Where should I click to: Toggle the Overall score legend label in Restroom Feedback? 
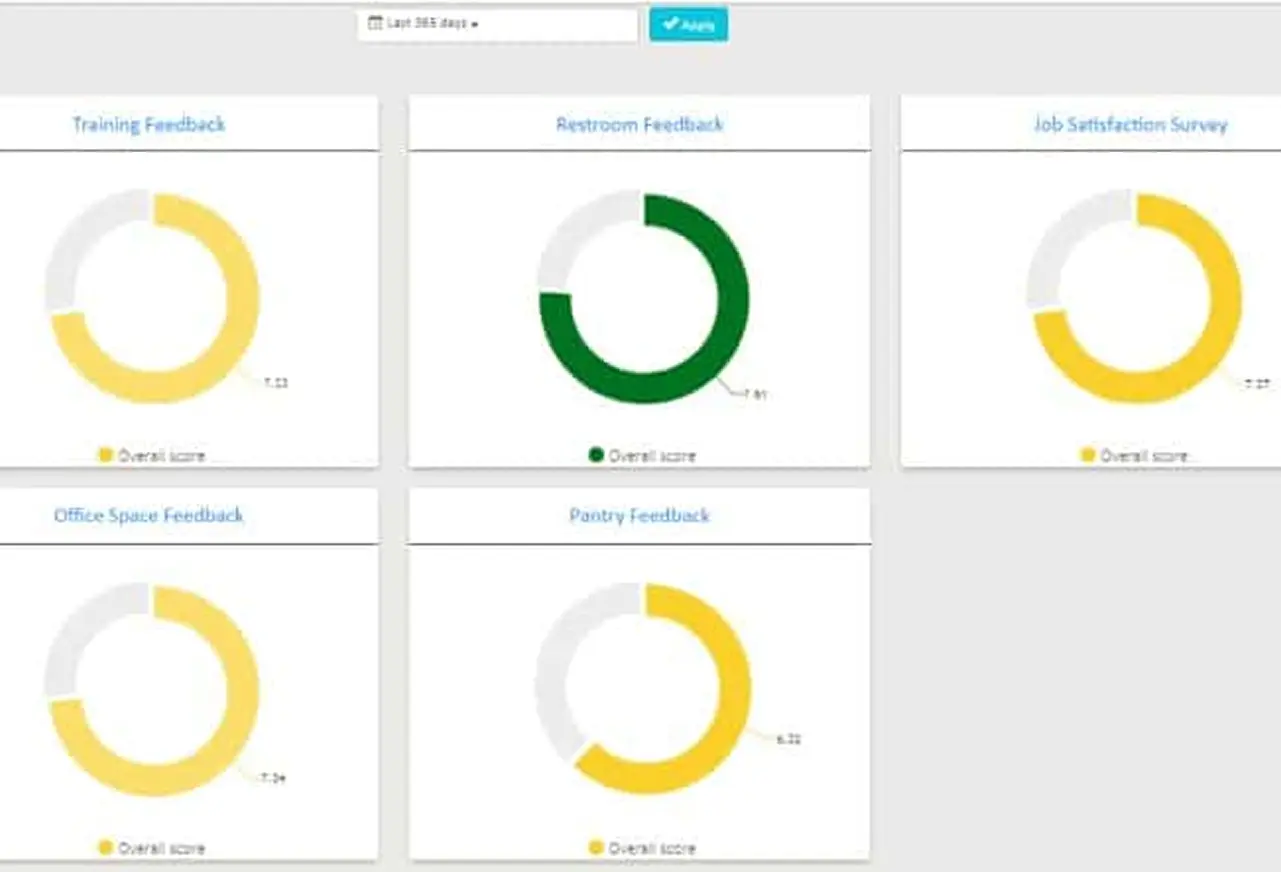[x=652, y=456]
